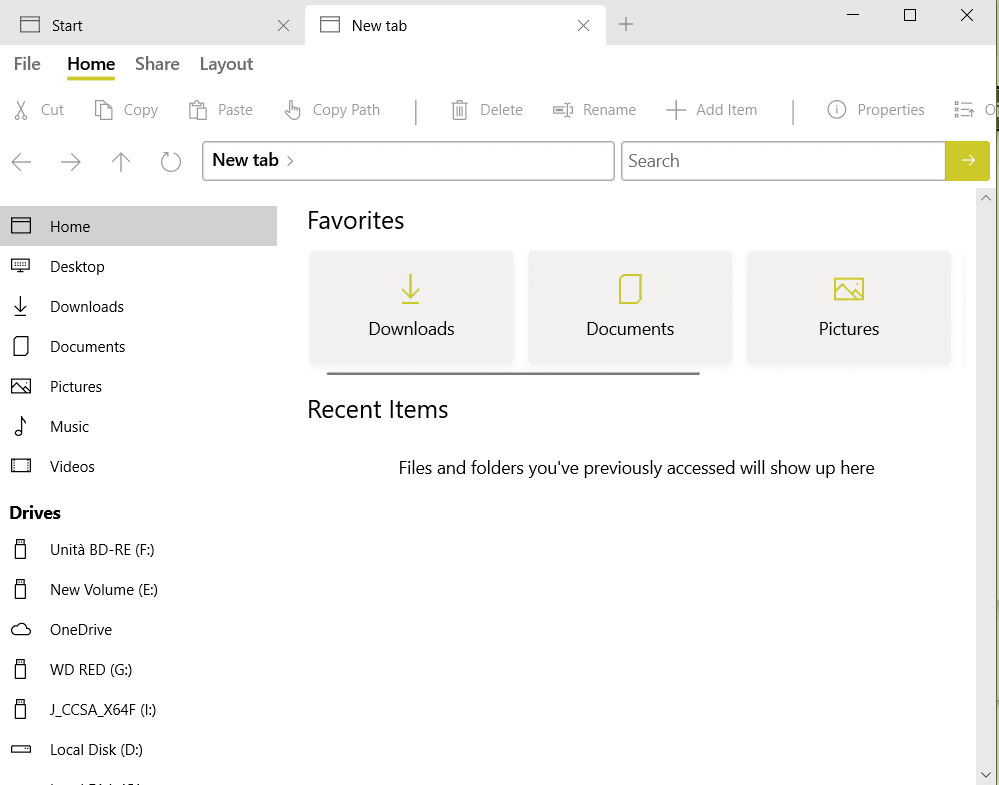
Task: Open a new tab with plus button
Action: coord(626,25)
